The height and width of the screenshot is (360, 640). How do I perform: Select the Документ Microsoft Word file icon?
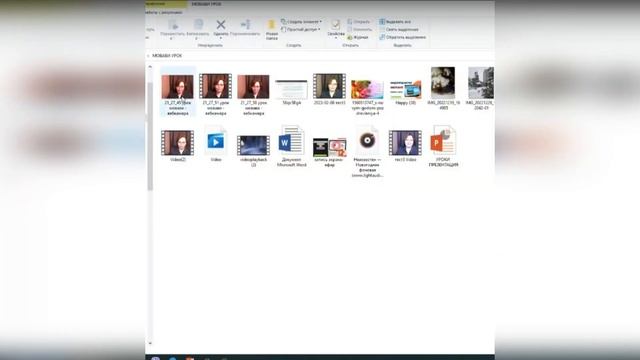291,140
